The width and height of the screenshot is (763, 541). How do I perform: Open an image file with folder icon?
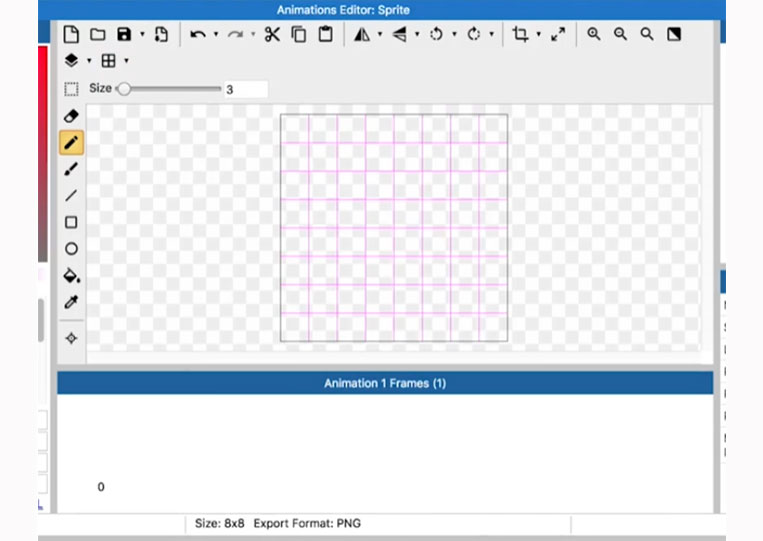click(98, 35)
